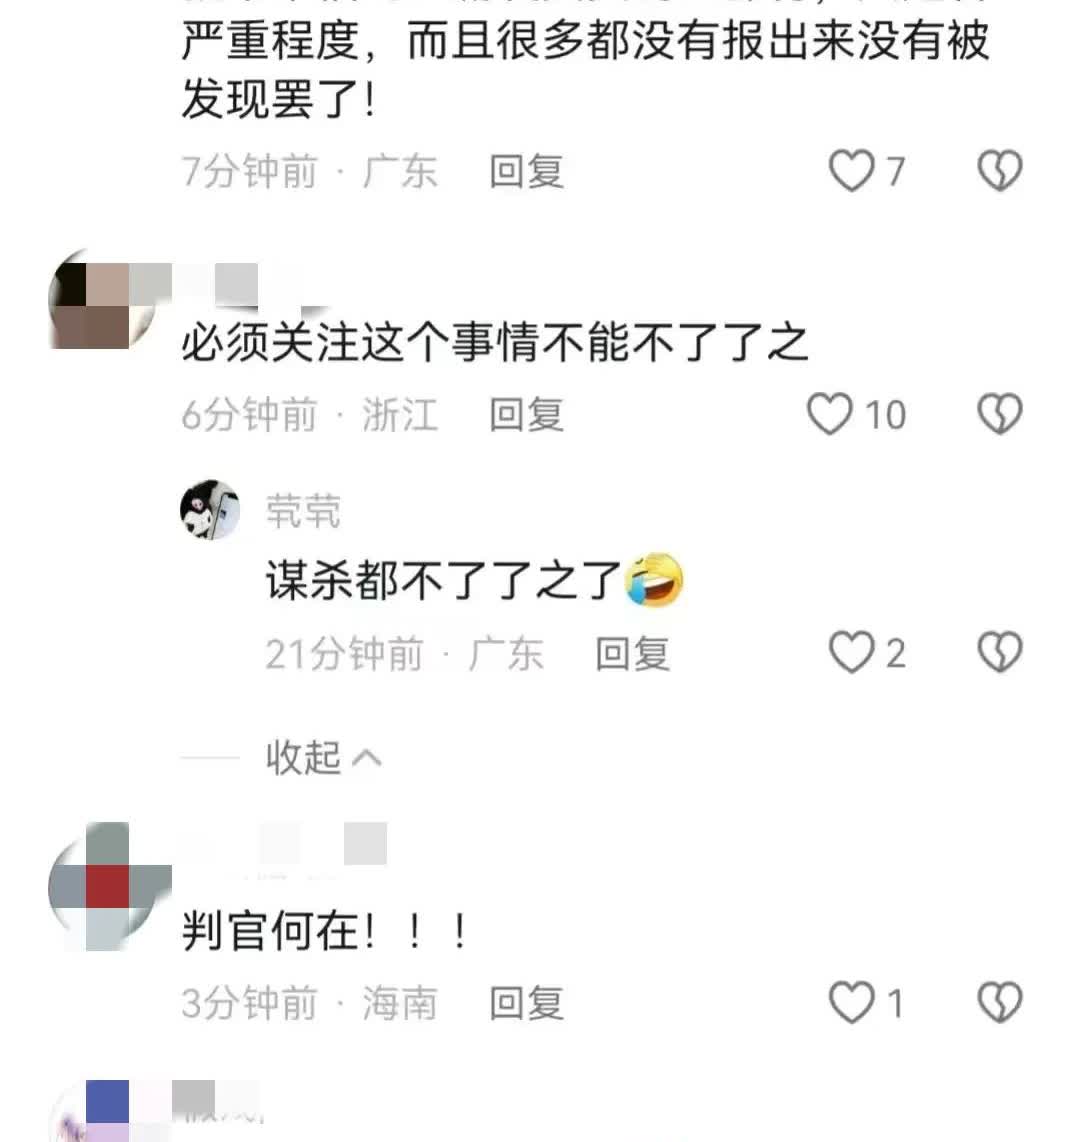1080x1142 pixels.
Task: Reply to the 3分钟前 Hainan comment
Action: [x=527, y=1004]
